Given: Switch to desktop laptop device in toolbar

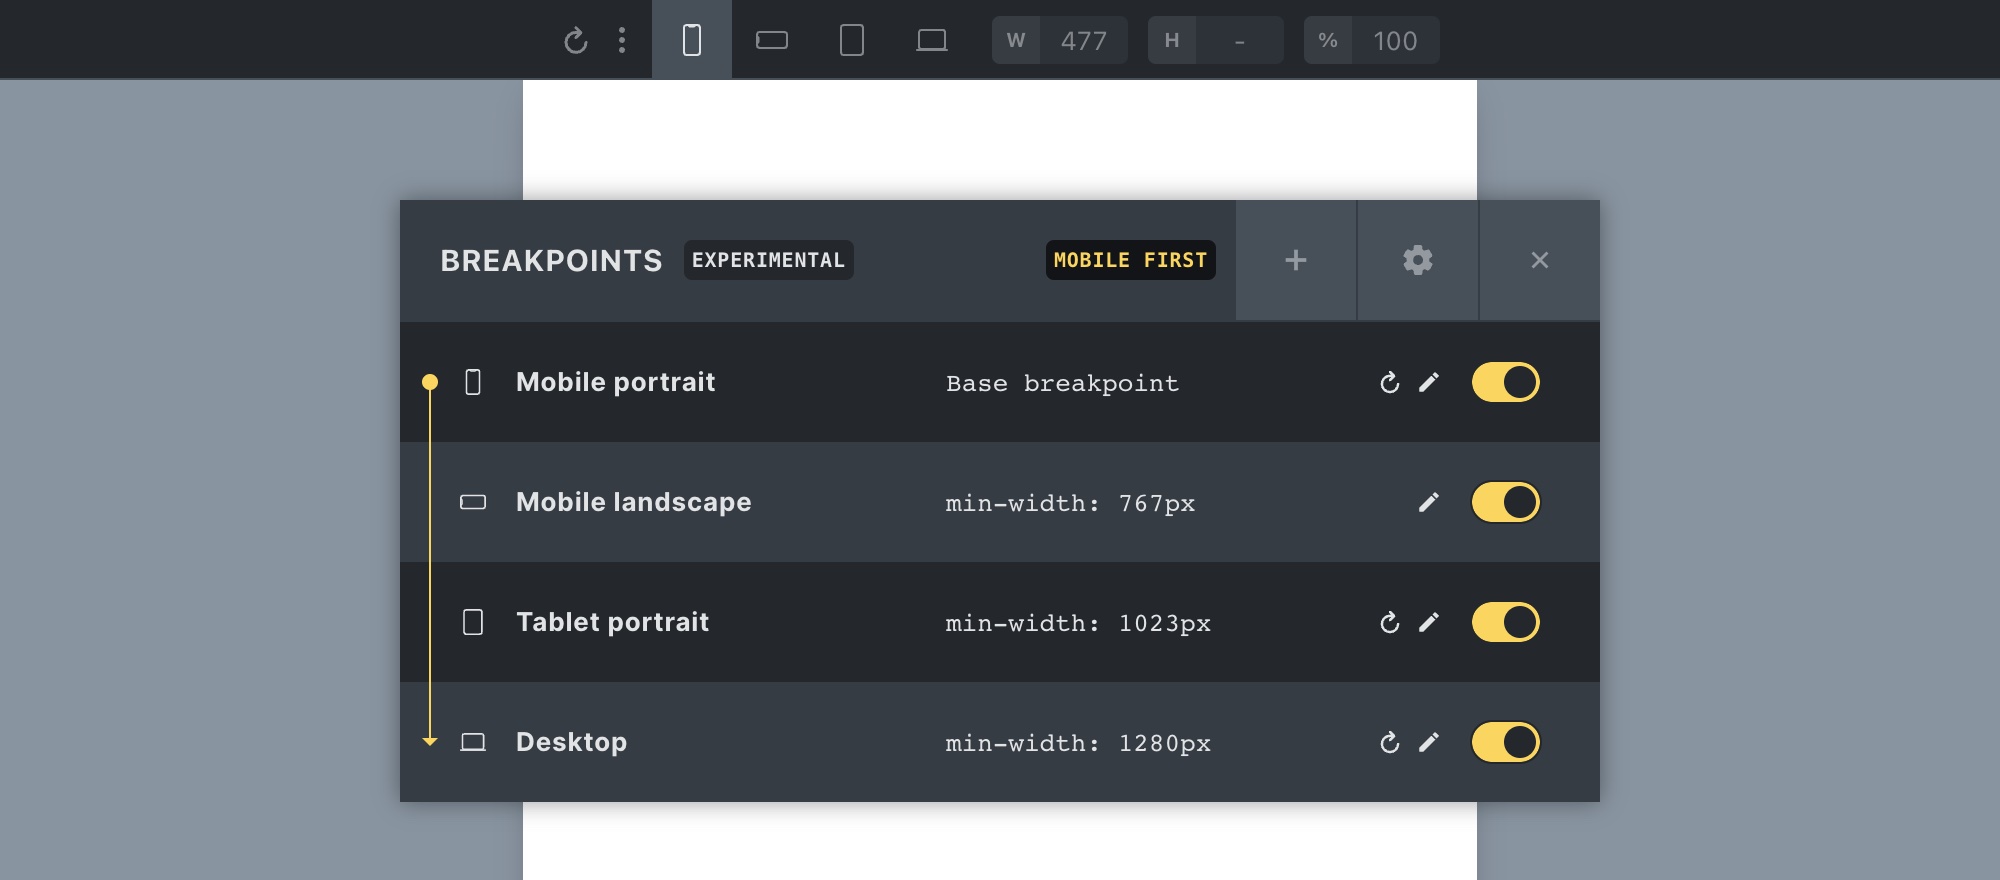Looking at the screenshot, I should tap(931, 40).
